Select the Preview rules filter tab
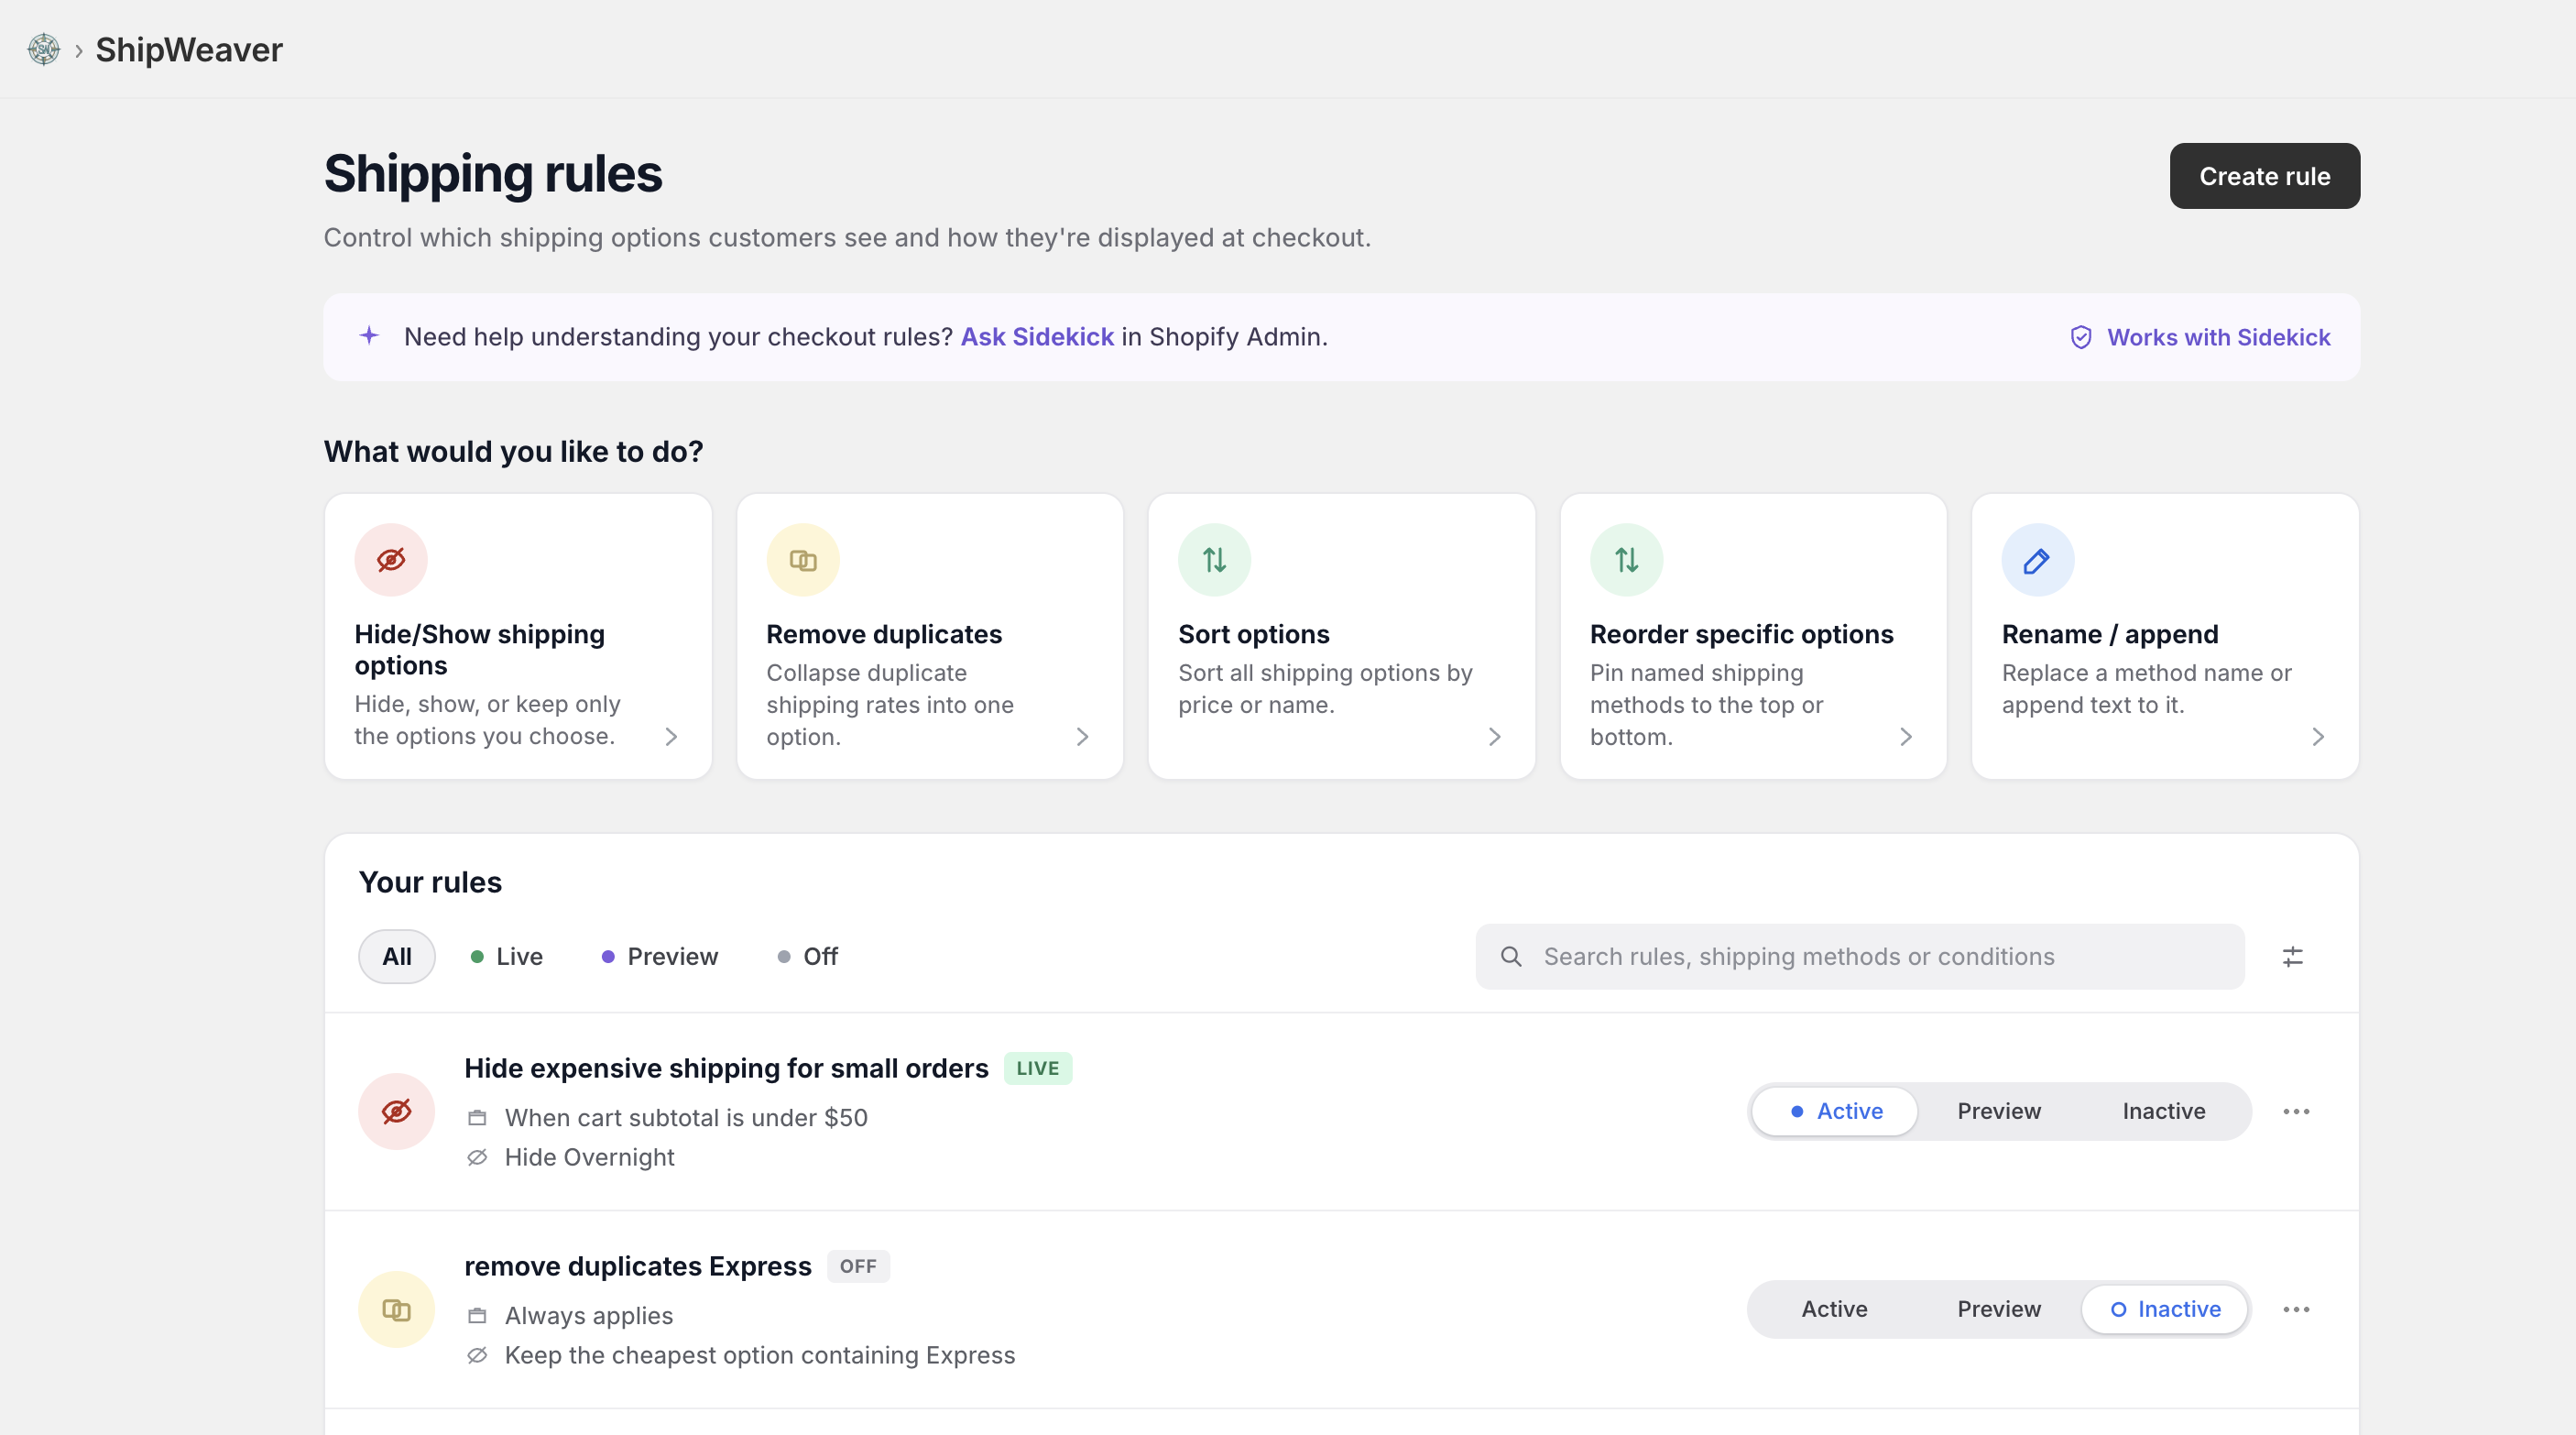2576x1435 pixels. click(x=660, y=956)
